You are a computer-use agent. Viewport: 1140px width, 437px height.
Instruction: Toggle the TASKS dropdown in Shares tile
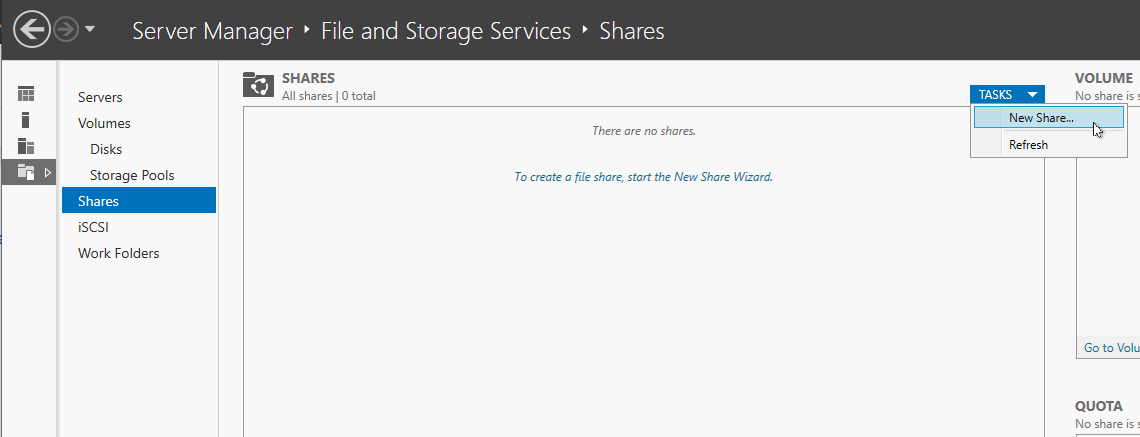pos(1007,94)
